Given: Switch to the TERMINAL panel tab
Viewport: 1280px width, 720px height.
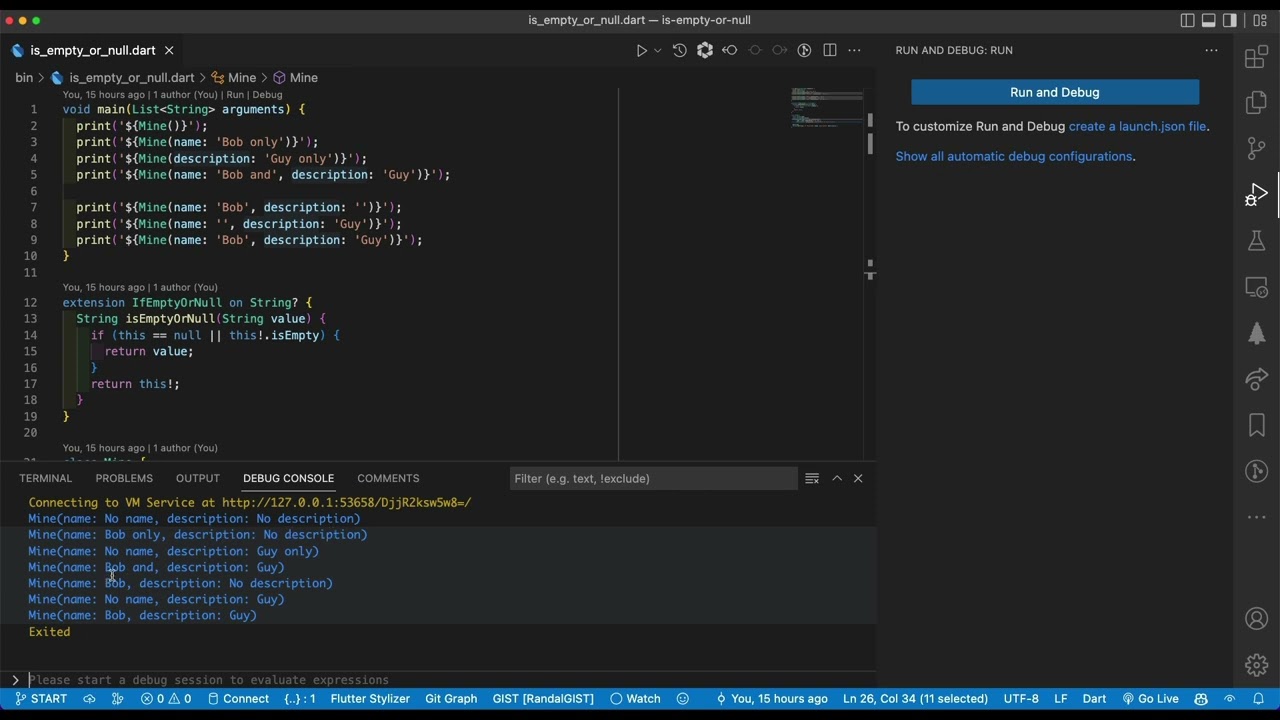Looking at the screenshot, I should click(46, 478).
